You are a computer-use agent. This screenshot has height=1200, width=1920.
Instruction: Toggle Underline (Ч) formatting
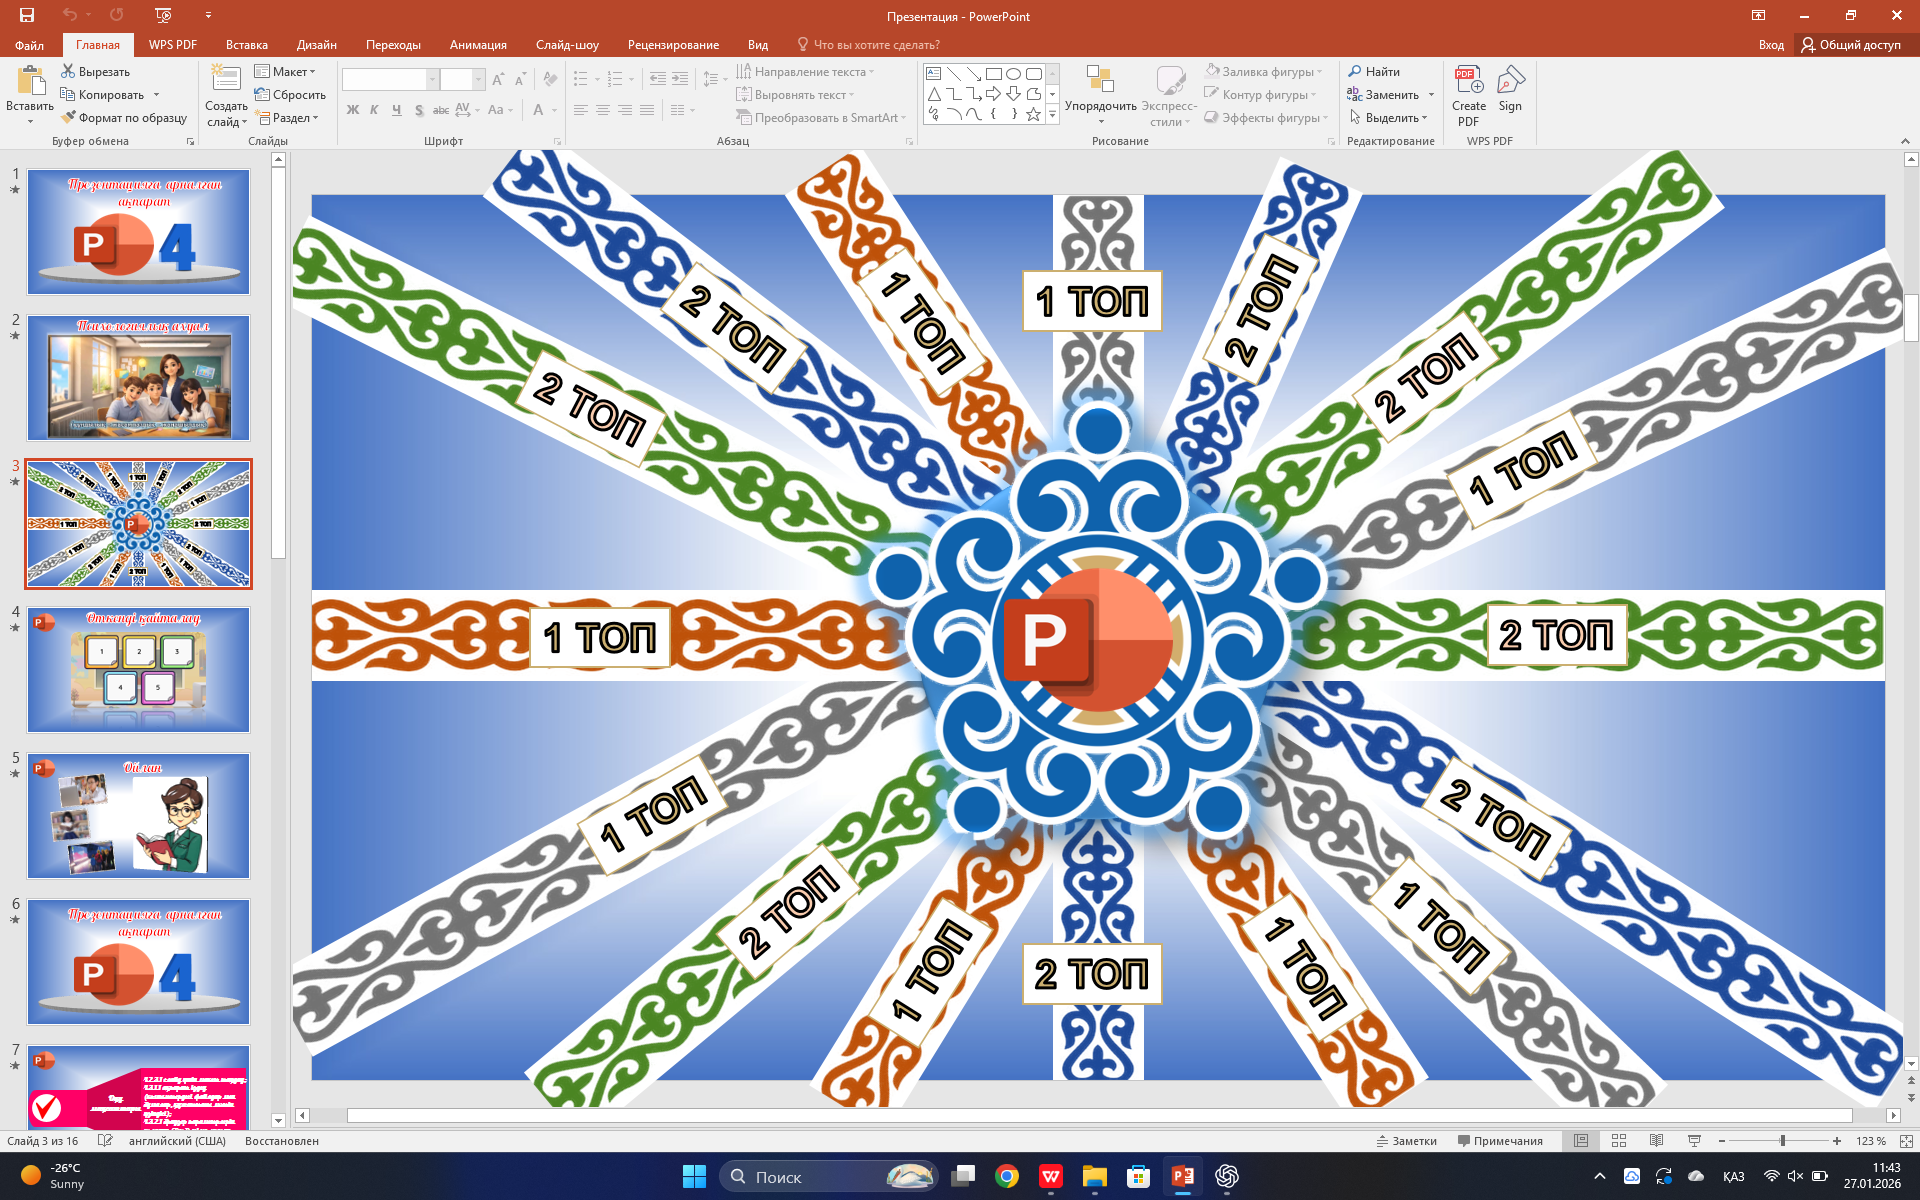(x=397, y=110)
